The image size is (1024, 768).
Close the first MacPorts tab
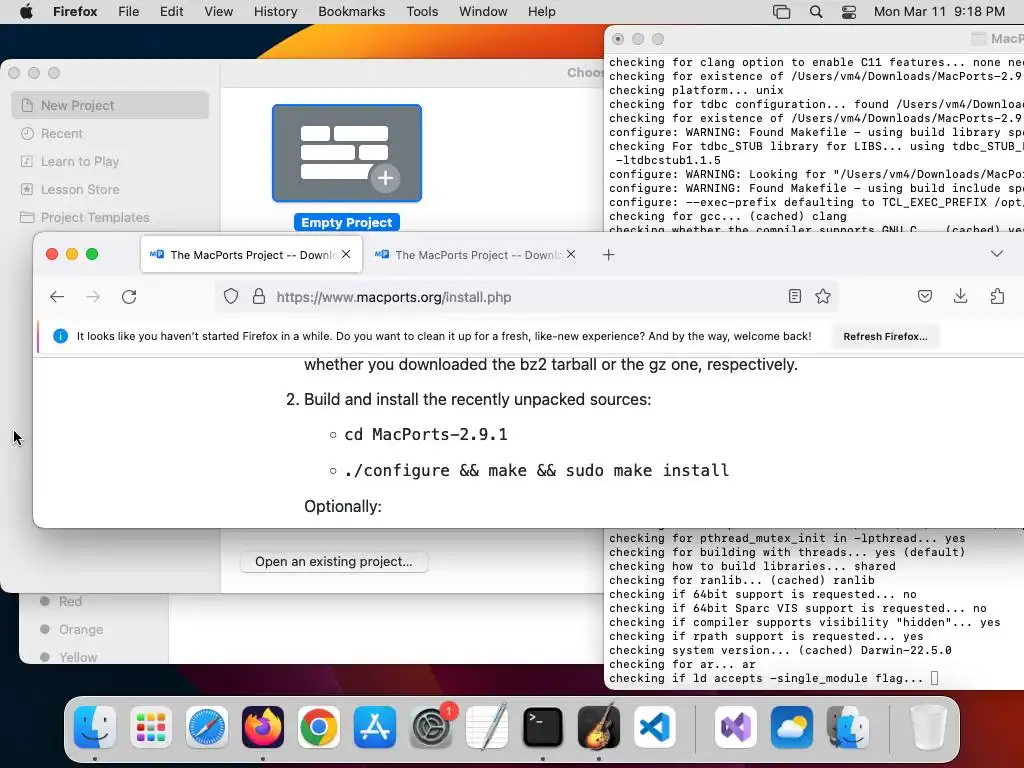[x=346, y=254]
